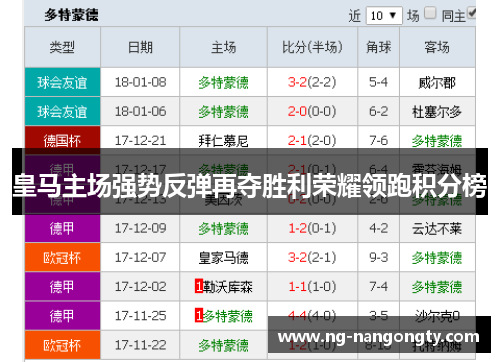500x362 pixels.
Task: Open home team 多特蒙德 in 18-01-08 row
Action: [x=223, y=82]
